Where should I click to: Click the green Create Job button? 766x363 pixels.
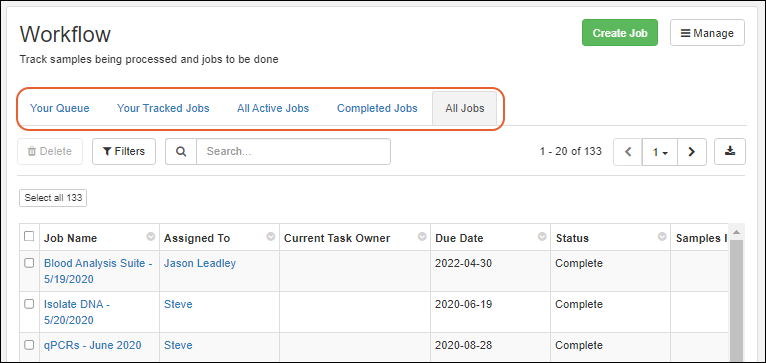(x=620, y=33)
